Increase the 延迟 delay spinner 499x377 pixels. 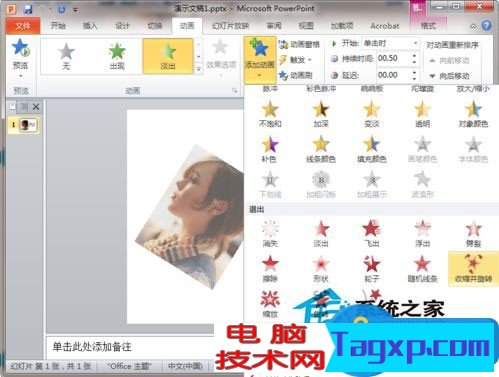click(x=414, y=72)
